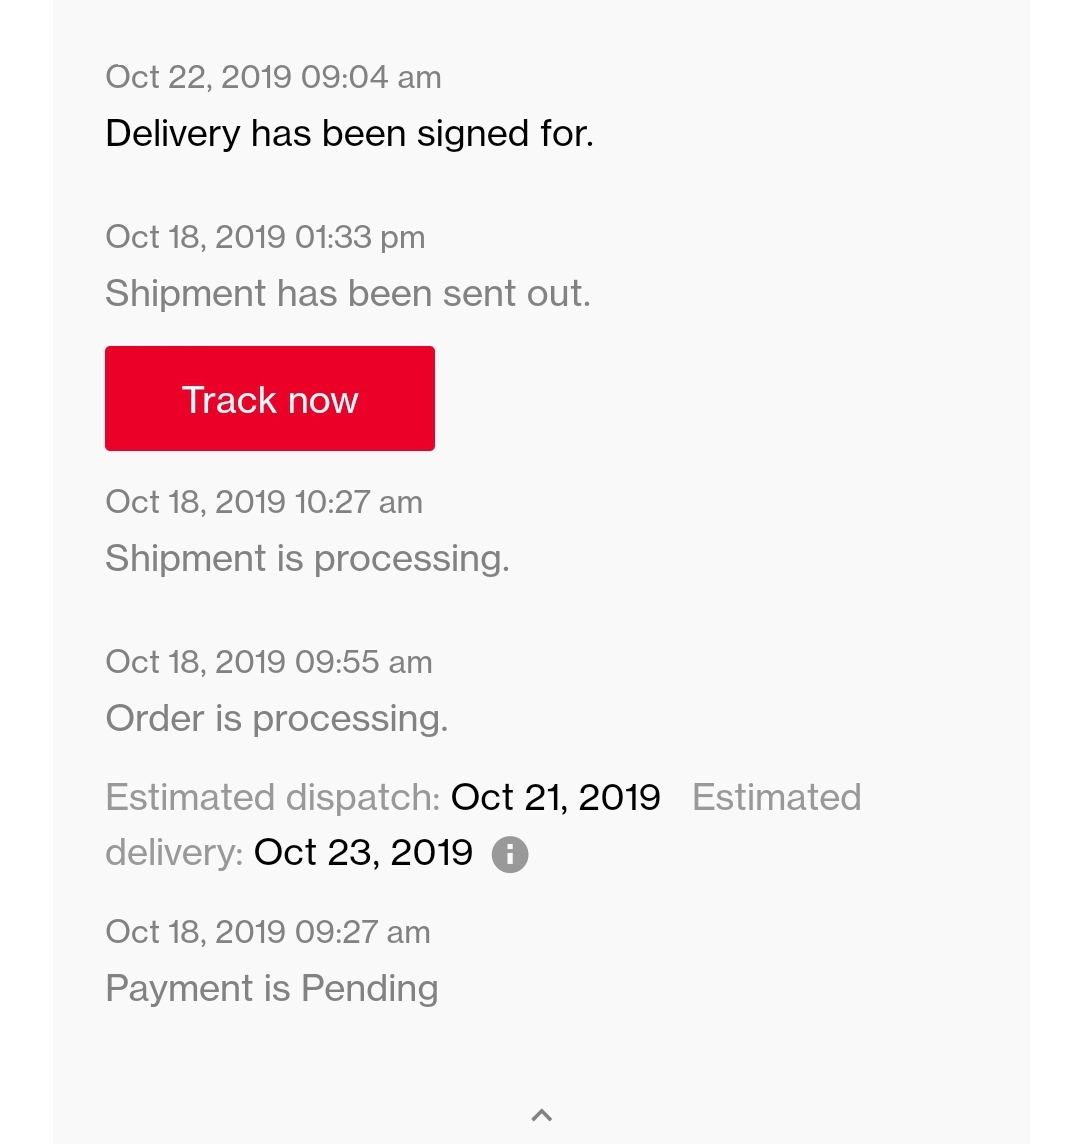Click the Oct 21, 2019 dispatch date
The image size is (1078, 1144).
[556, 796]
